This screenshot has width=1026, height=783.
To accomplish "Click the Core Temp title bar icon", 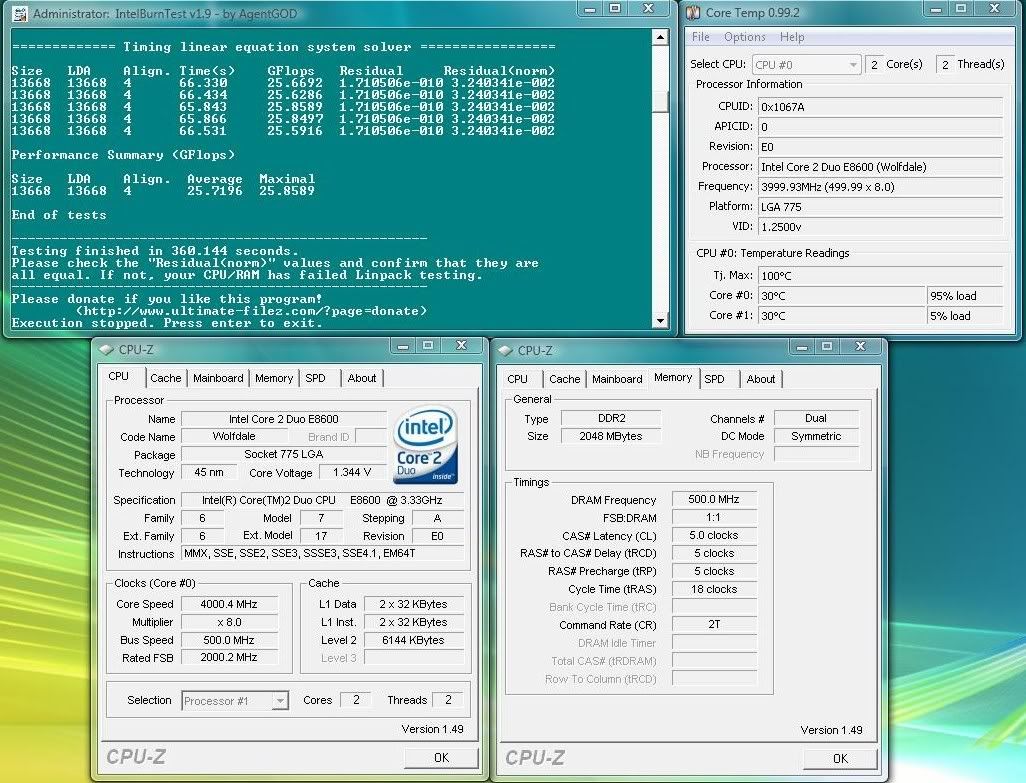I will pyautogui.click(x=693, y=12).
